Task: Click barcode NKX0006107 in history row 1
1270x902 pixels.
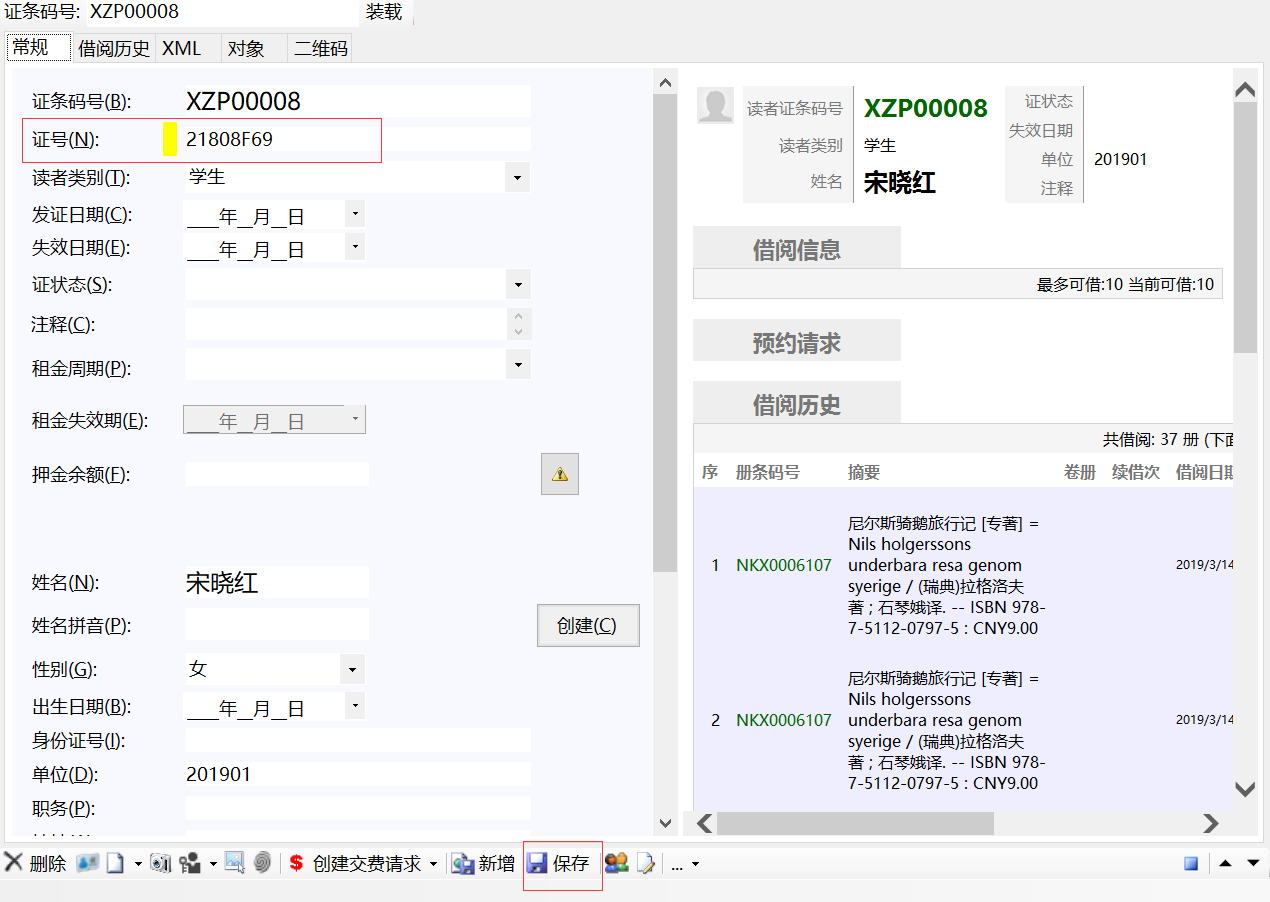Action: pyautogui.click(x=784, y=566)
